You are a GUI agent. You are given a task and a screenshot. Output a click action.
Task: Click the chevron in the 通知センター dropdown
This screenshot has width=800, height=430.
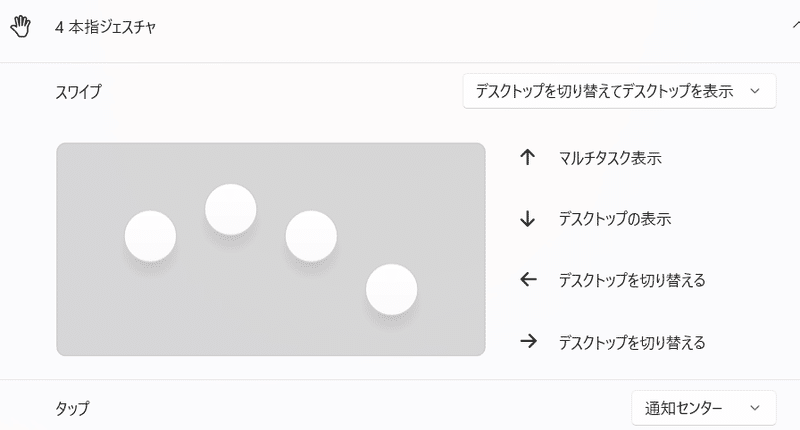click(755, 408)
